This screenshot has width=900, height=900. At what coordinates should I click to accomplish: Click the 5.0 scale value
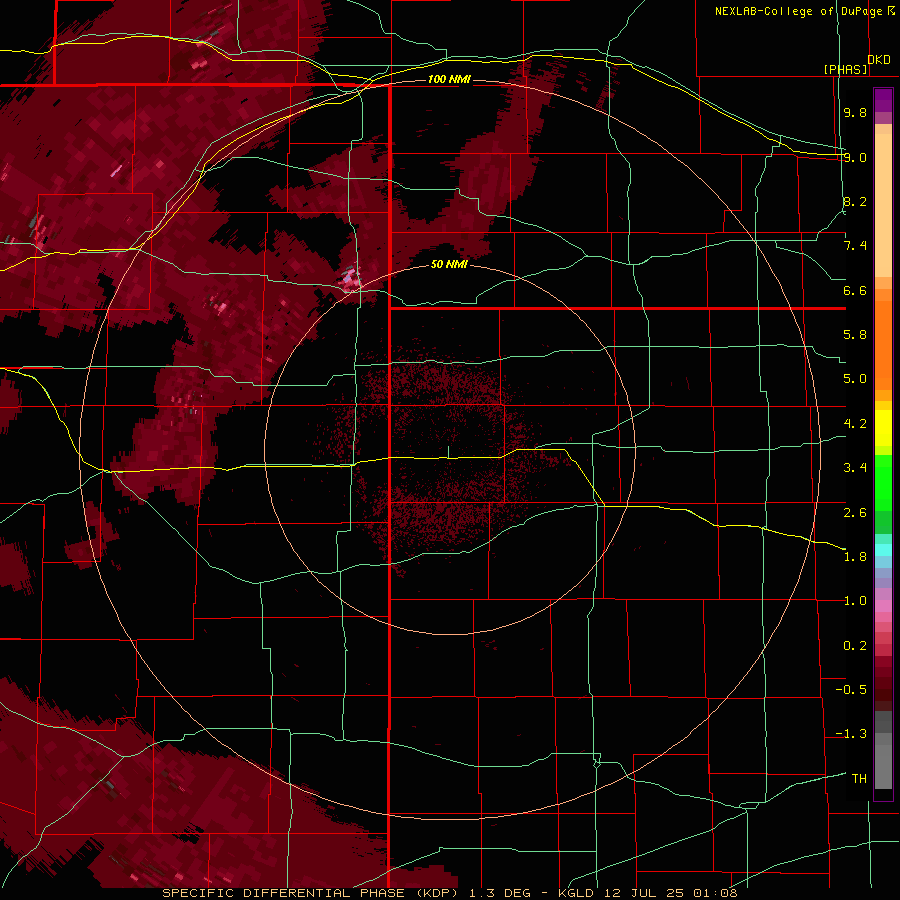pyautogui.click(x=855, y=379)
